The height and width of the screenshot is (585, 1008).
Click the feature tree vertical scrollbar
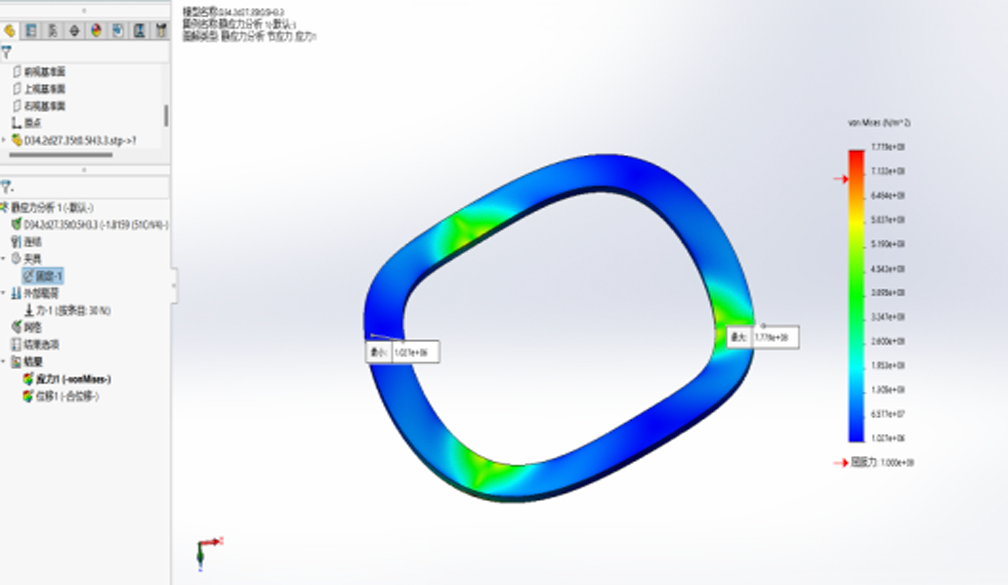[165, 114]
